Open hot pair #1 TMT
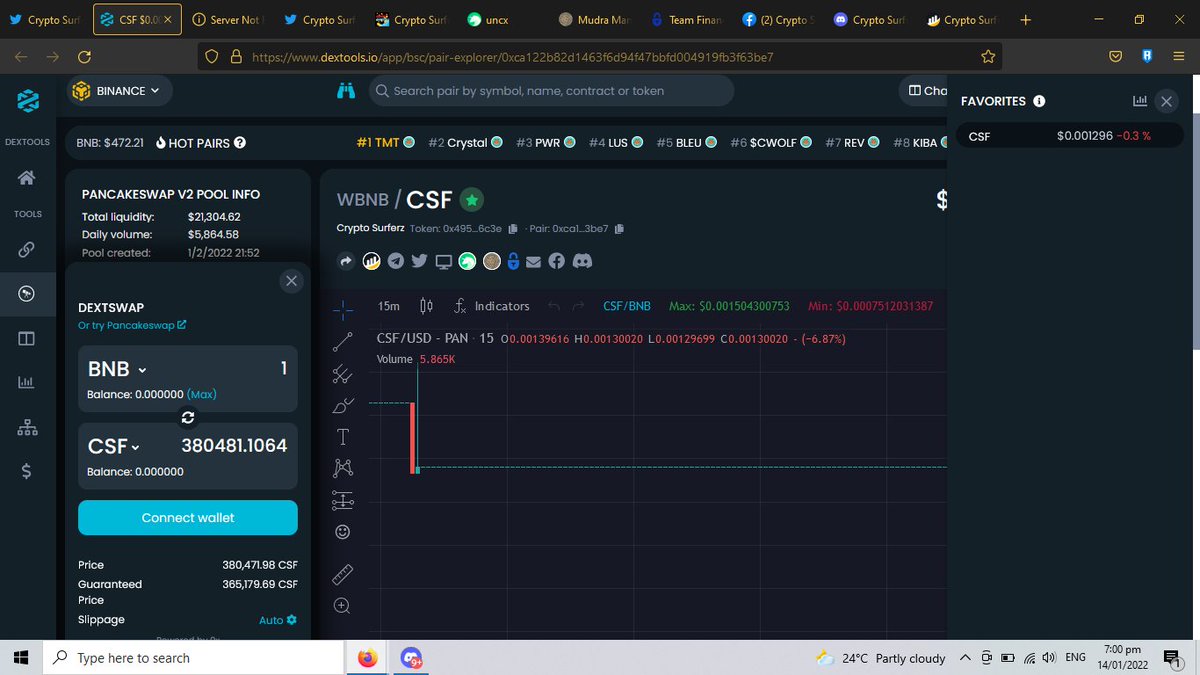The width and height of the screenshot is (1200, 675). [x=384, y=143]
